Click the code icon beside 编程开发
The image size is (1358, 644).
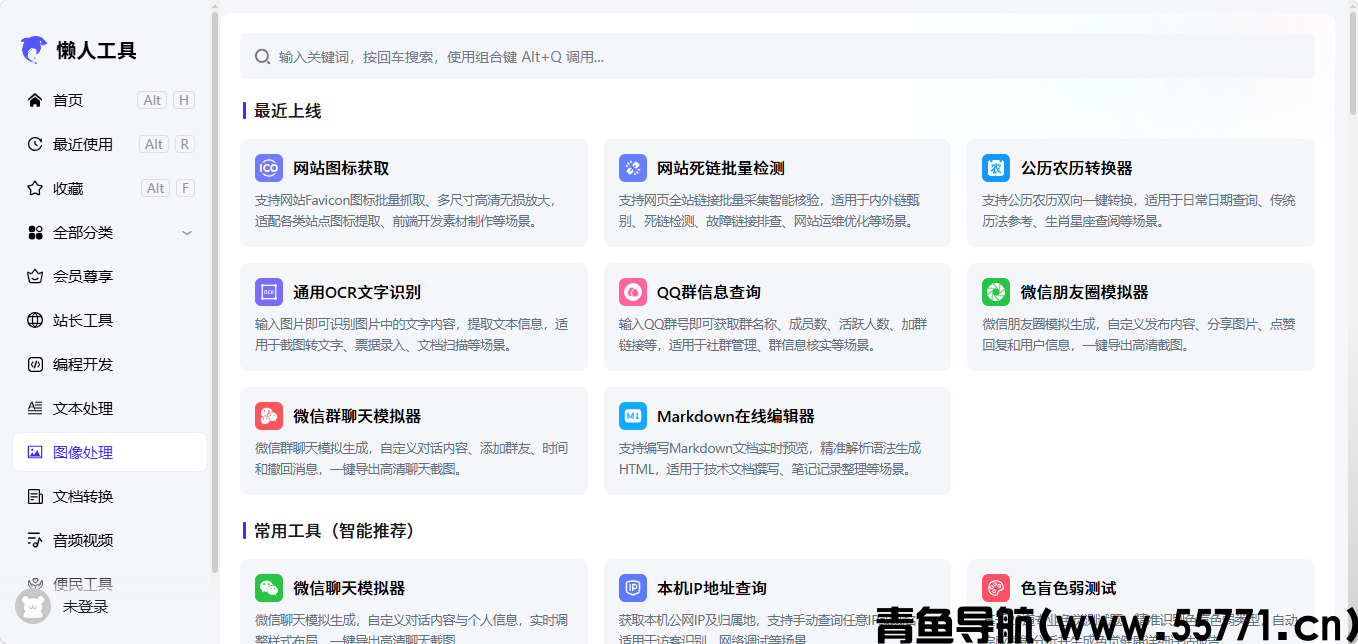pyautogui.click(x=35, y=364)
